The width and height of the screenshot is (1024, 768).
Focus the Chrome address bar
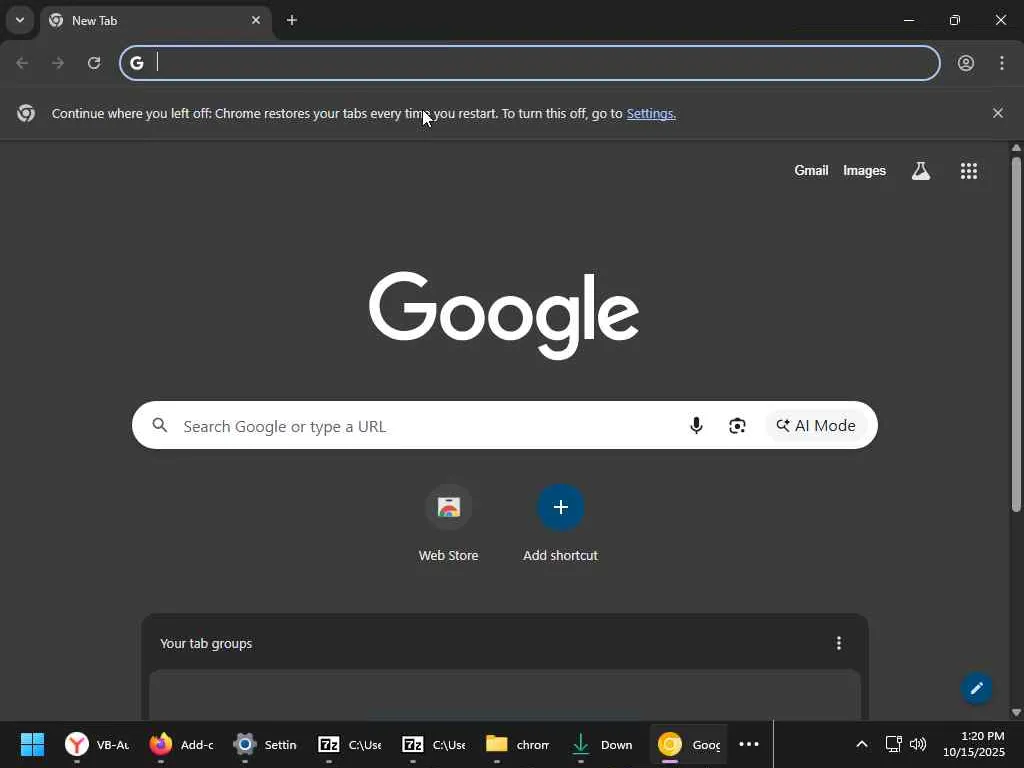[x=530, y=63]
